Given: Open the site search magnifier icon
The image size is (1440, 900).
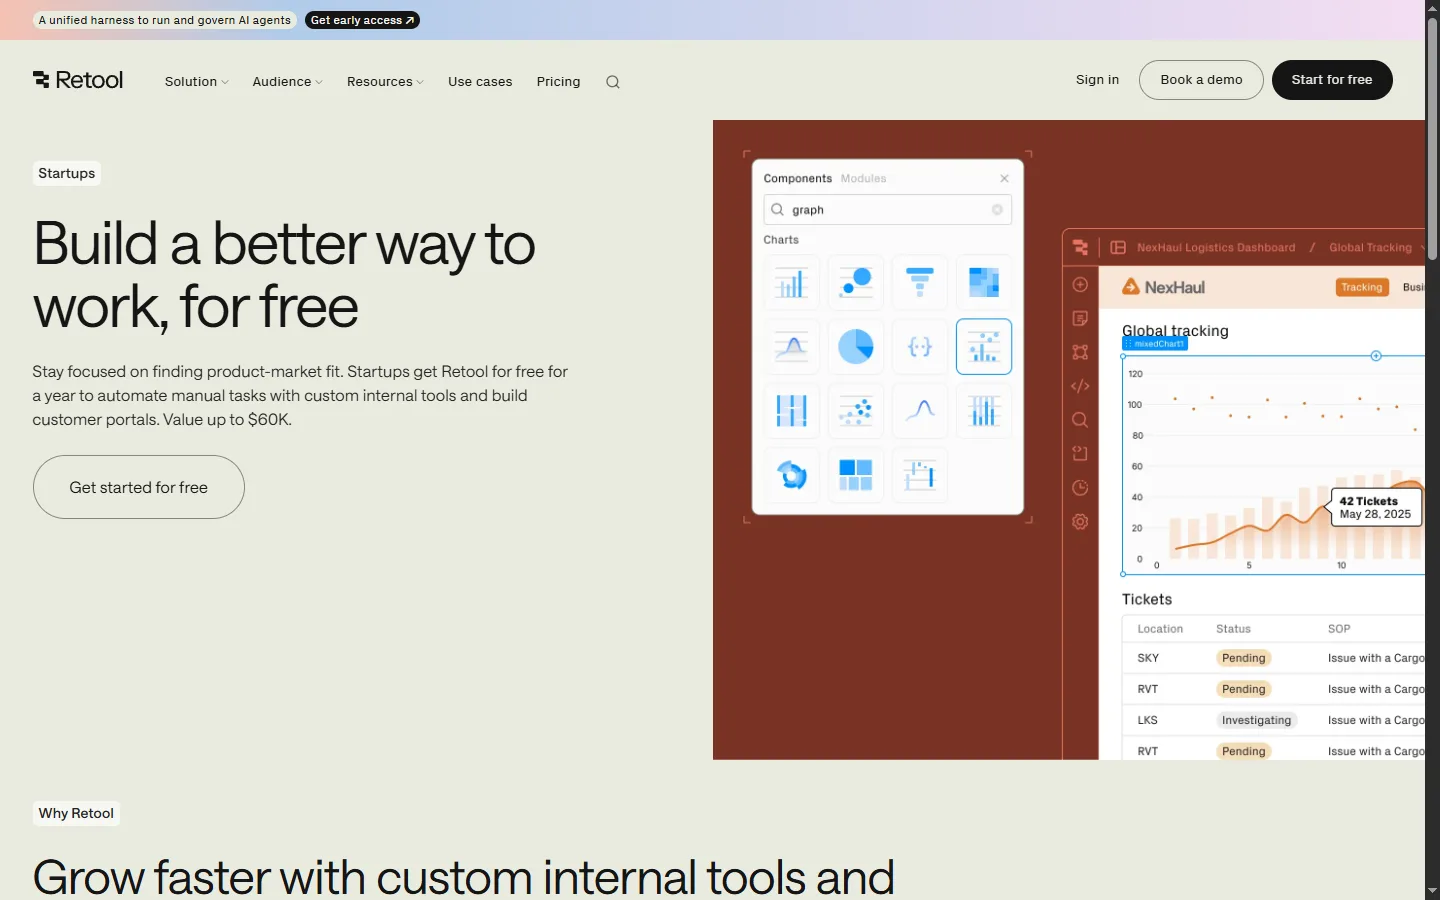Looking at the screenshot, I should (x=613, y=82).
